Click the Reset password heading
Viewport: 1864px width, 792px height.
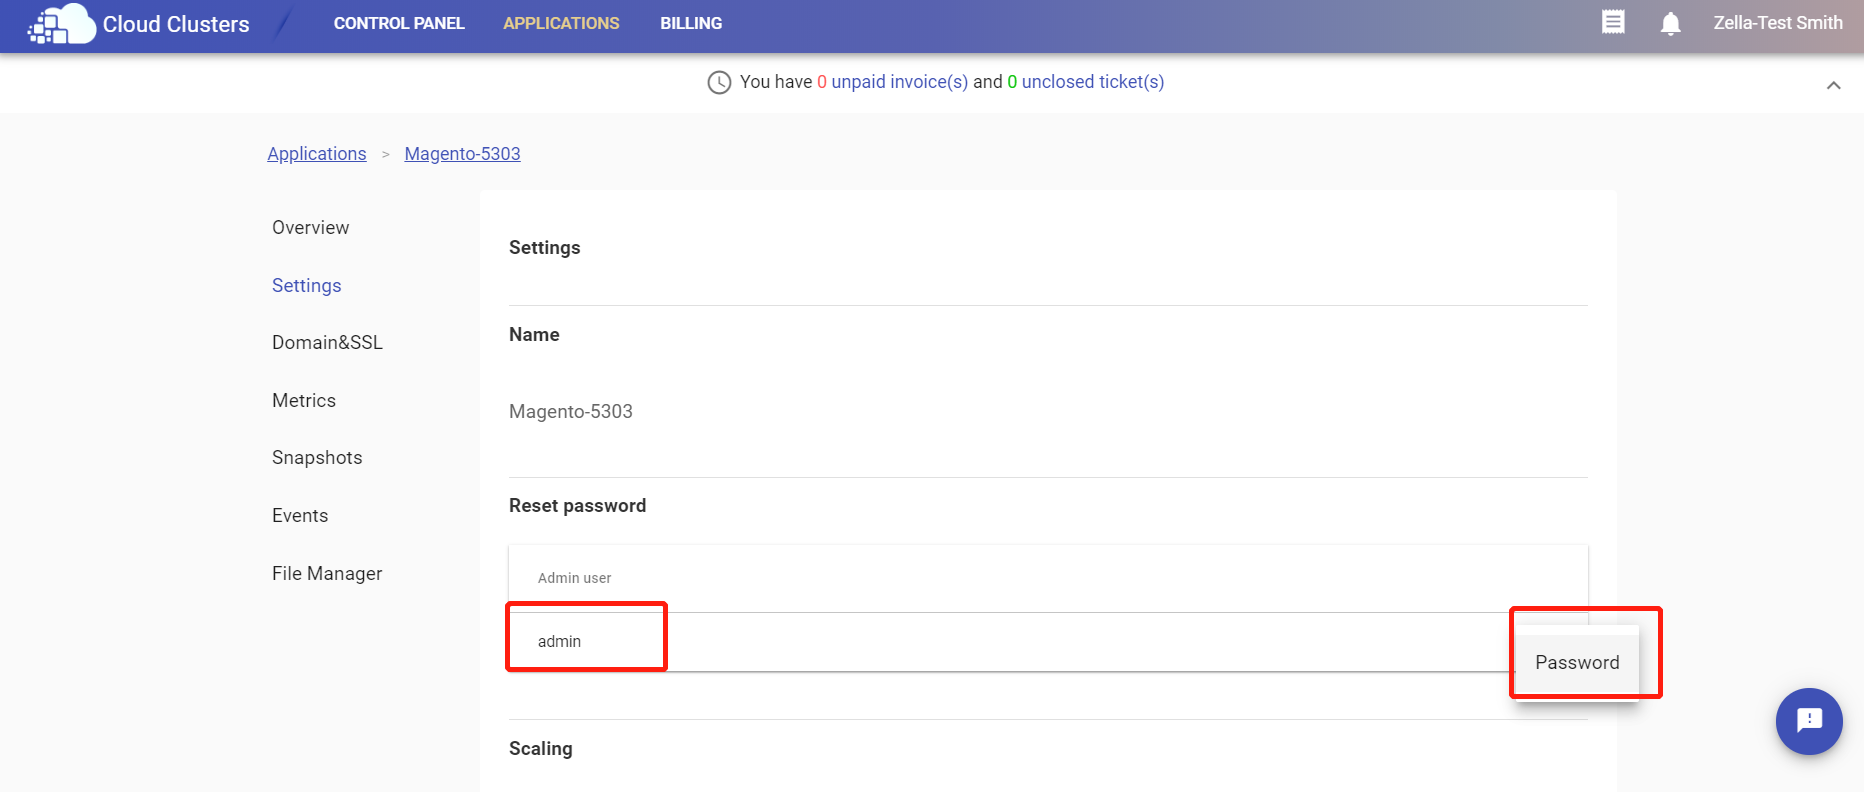(577, 506)
